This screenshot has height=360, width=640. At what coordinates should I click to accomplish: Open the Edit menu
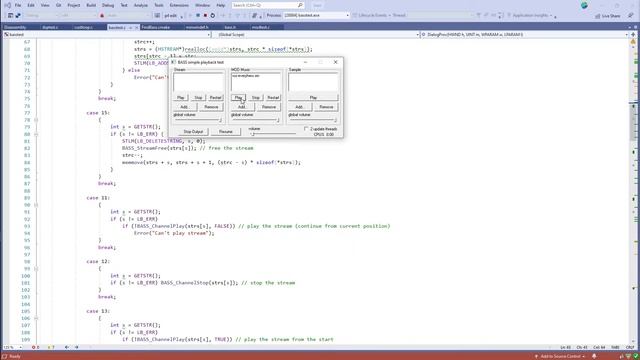(31, 5)
